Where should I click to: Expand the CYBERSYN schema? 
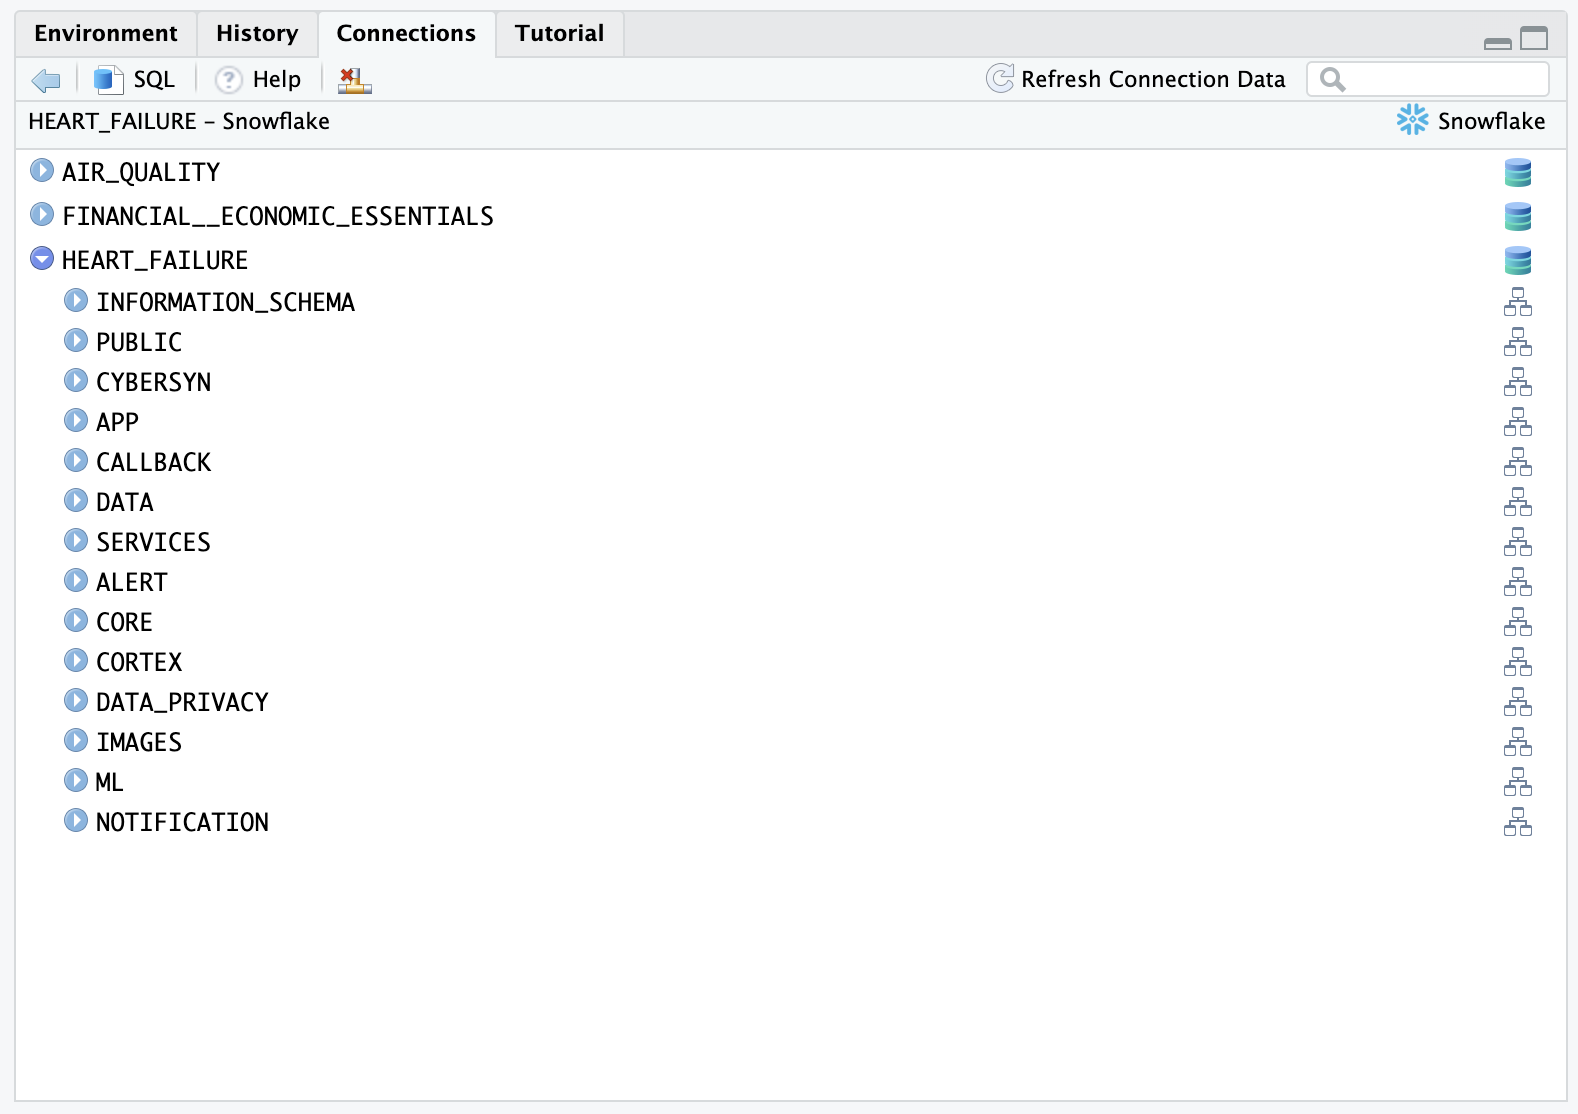tap(76, 380)
